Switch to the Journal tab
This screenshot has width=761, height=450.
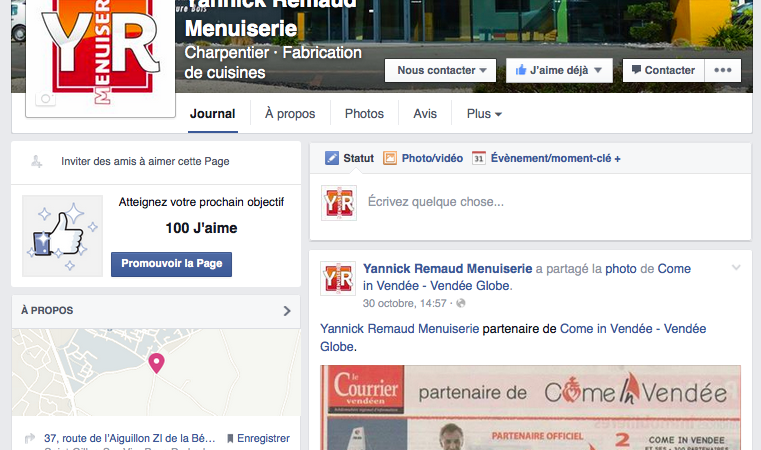pyautogui.click(x=213, y=114)
